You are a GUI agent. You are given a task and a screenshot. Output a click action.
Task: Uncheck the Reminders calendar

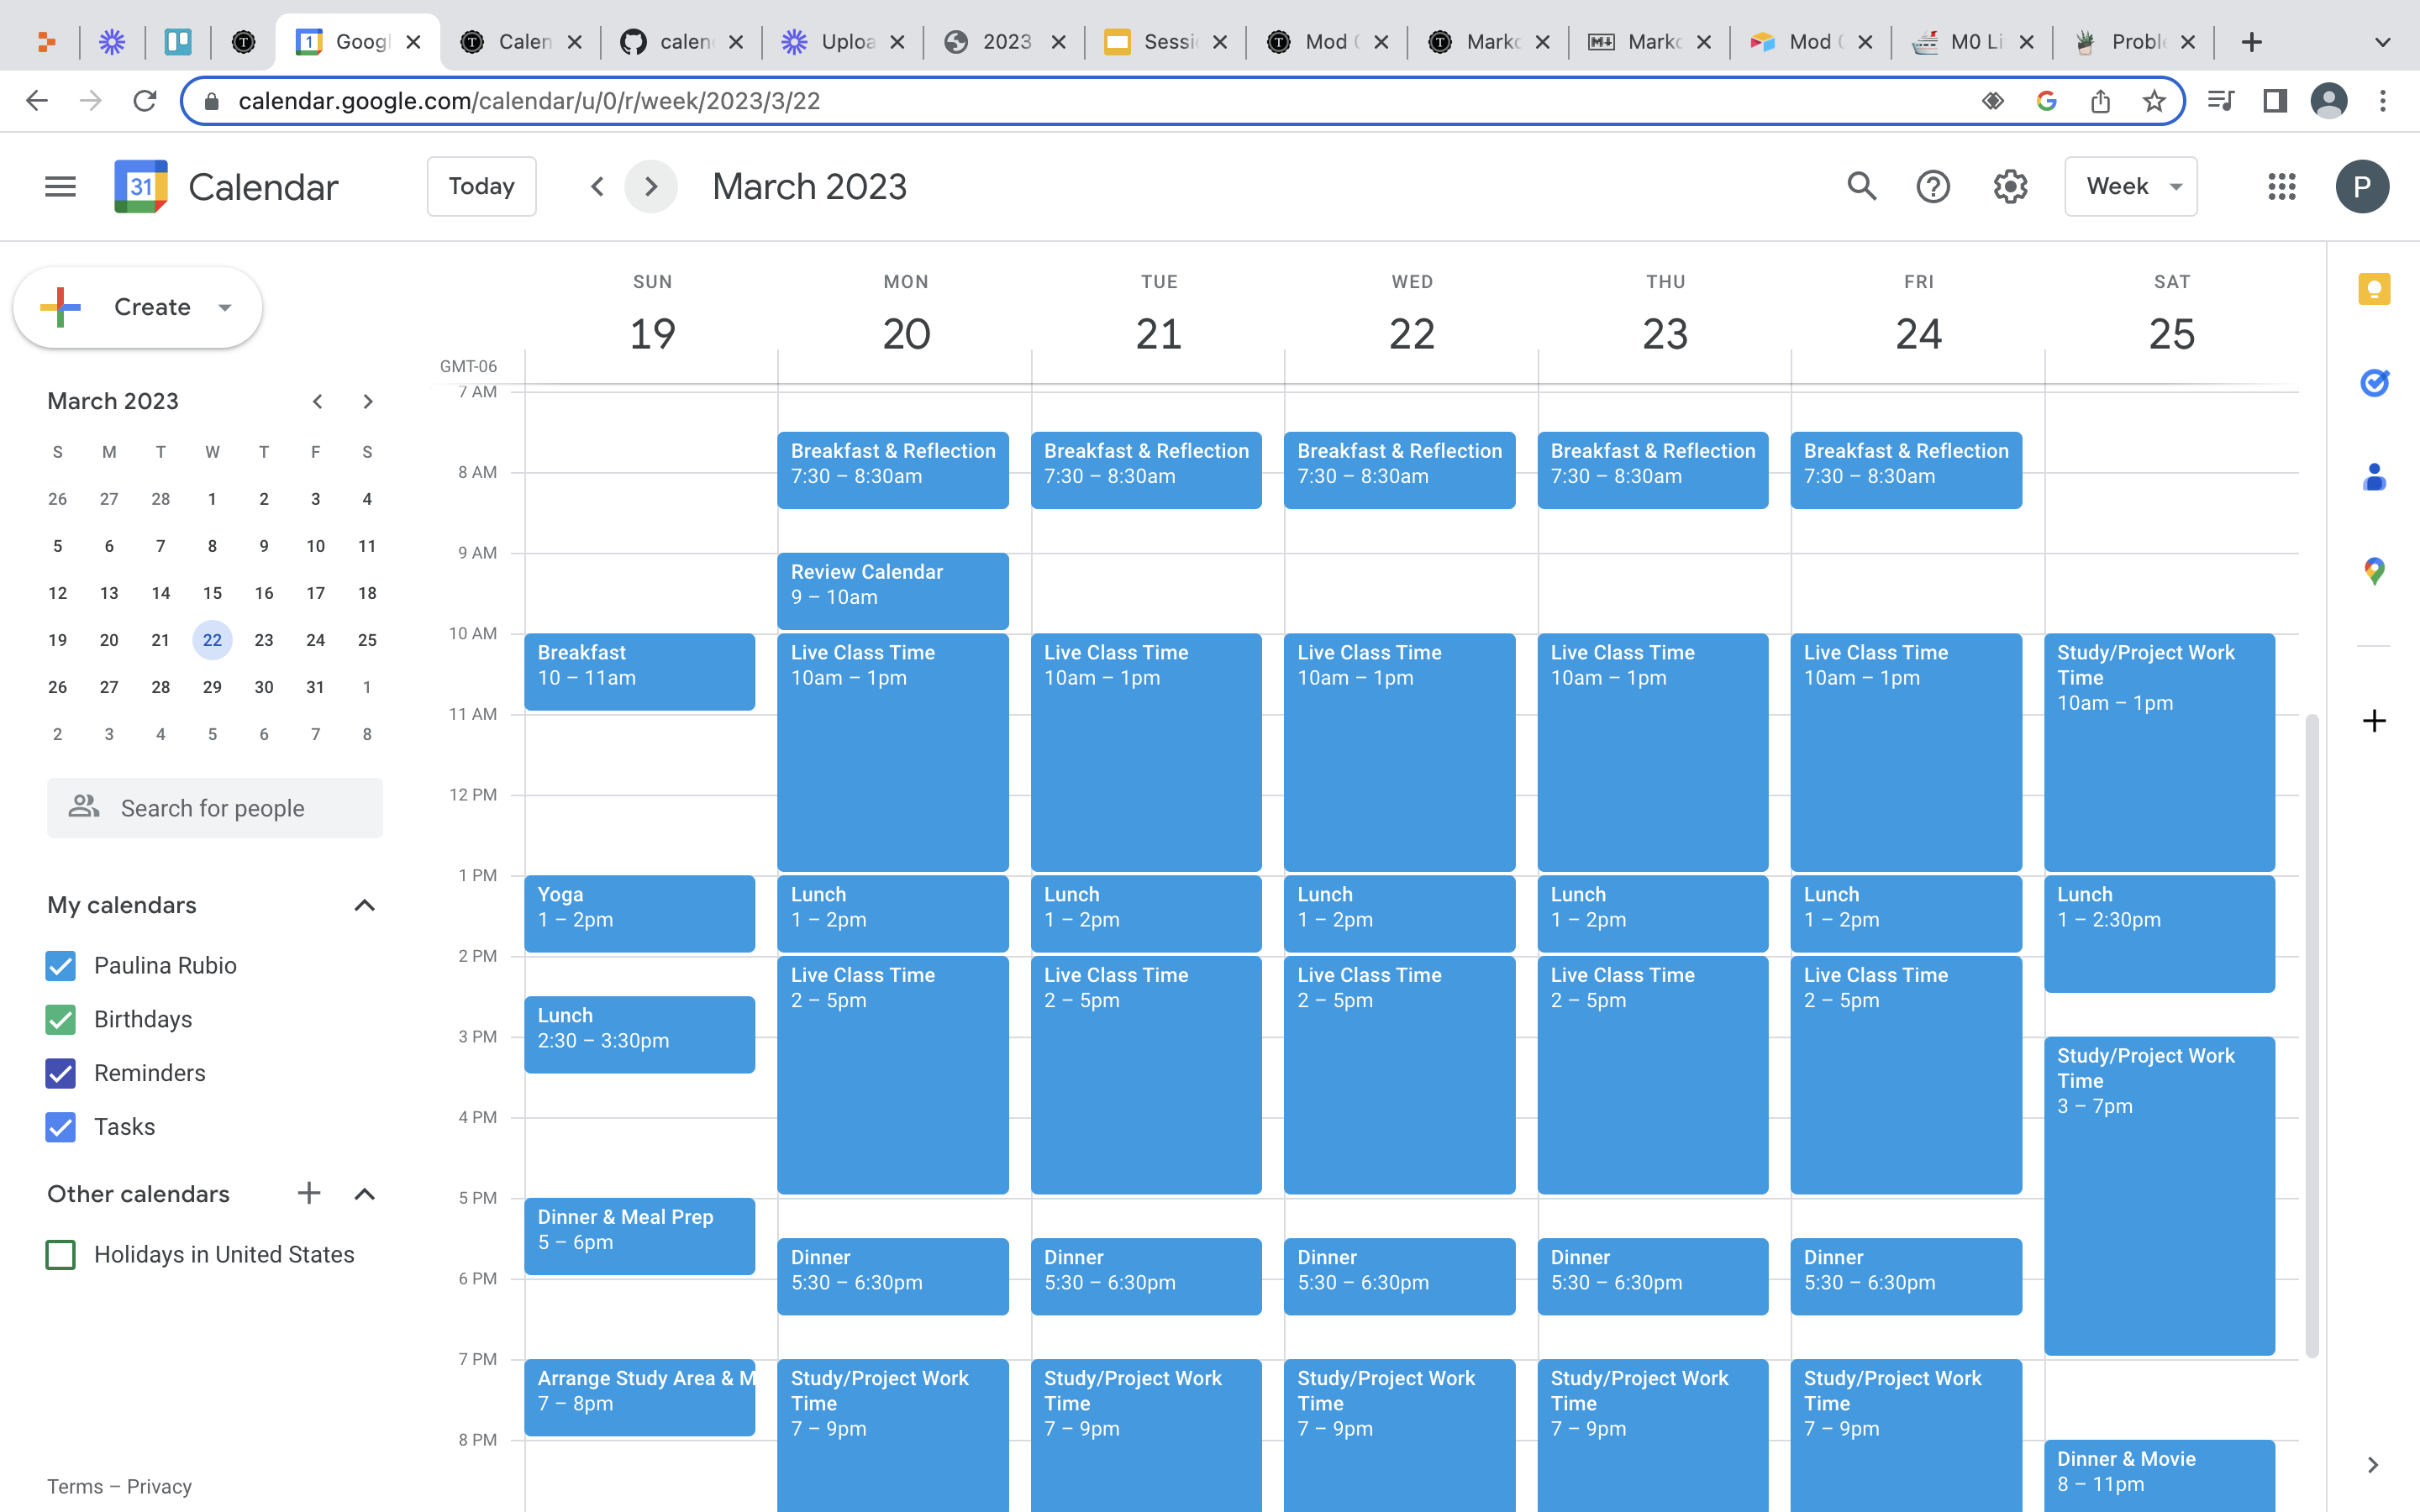pos(60,1073)
